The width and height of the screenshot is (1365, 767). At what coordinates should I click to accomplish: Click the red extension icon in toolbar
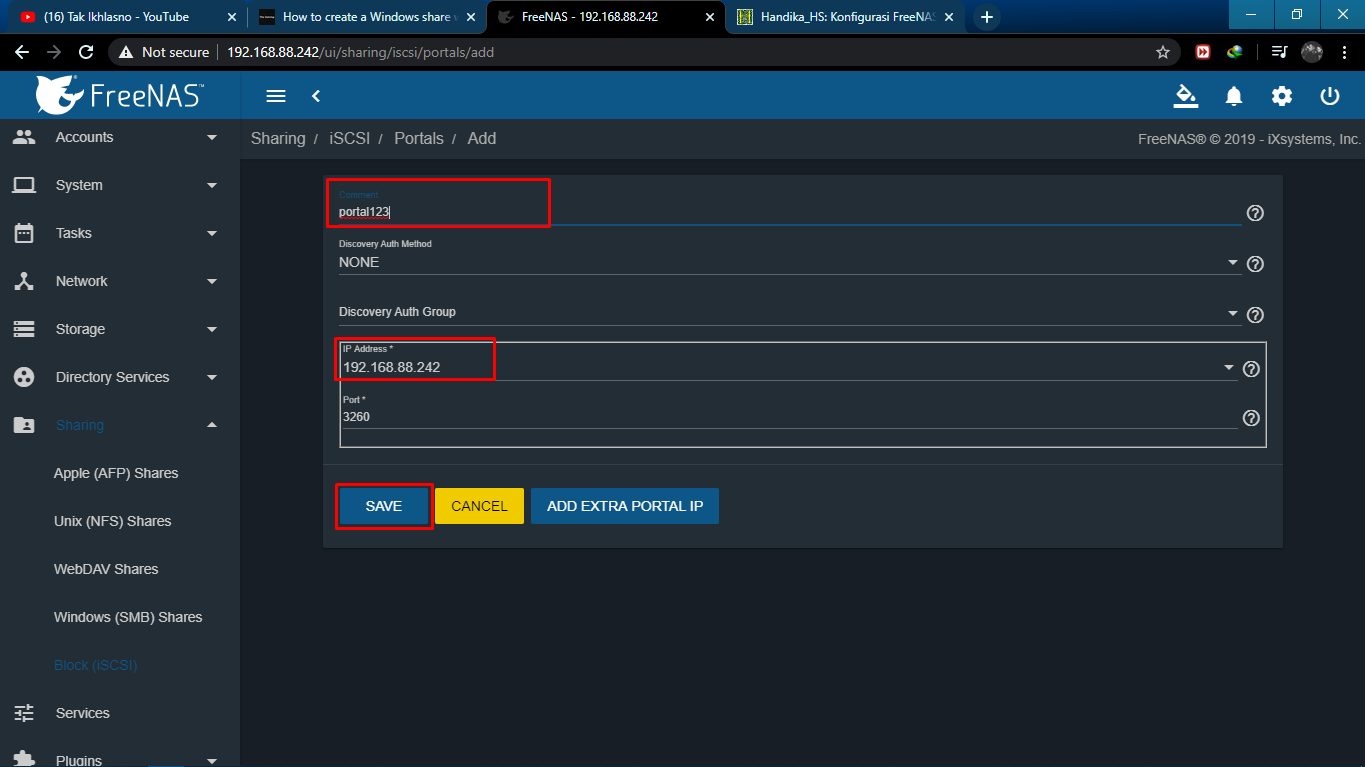pyautogui.click(x=1203, y=52)
